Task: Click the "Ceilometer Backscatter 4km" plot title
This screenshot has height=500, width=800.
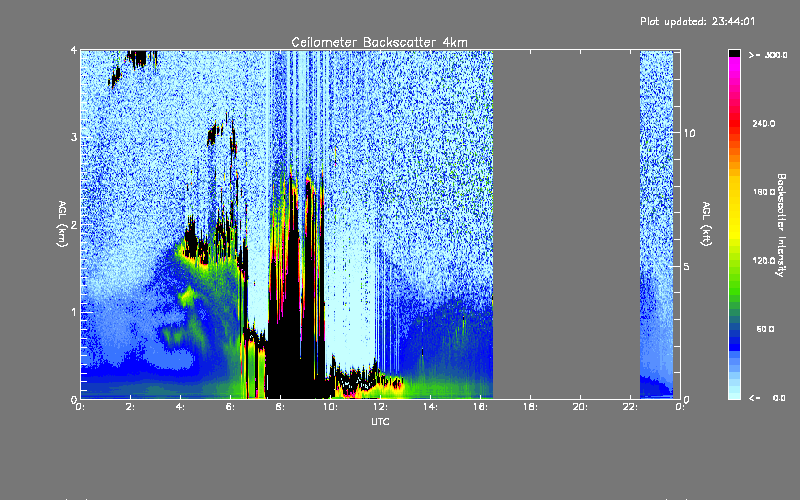Action: tap(379, 42)
